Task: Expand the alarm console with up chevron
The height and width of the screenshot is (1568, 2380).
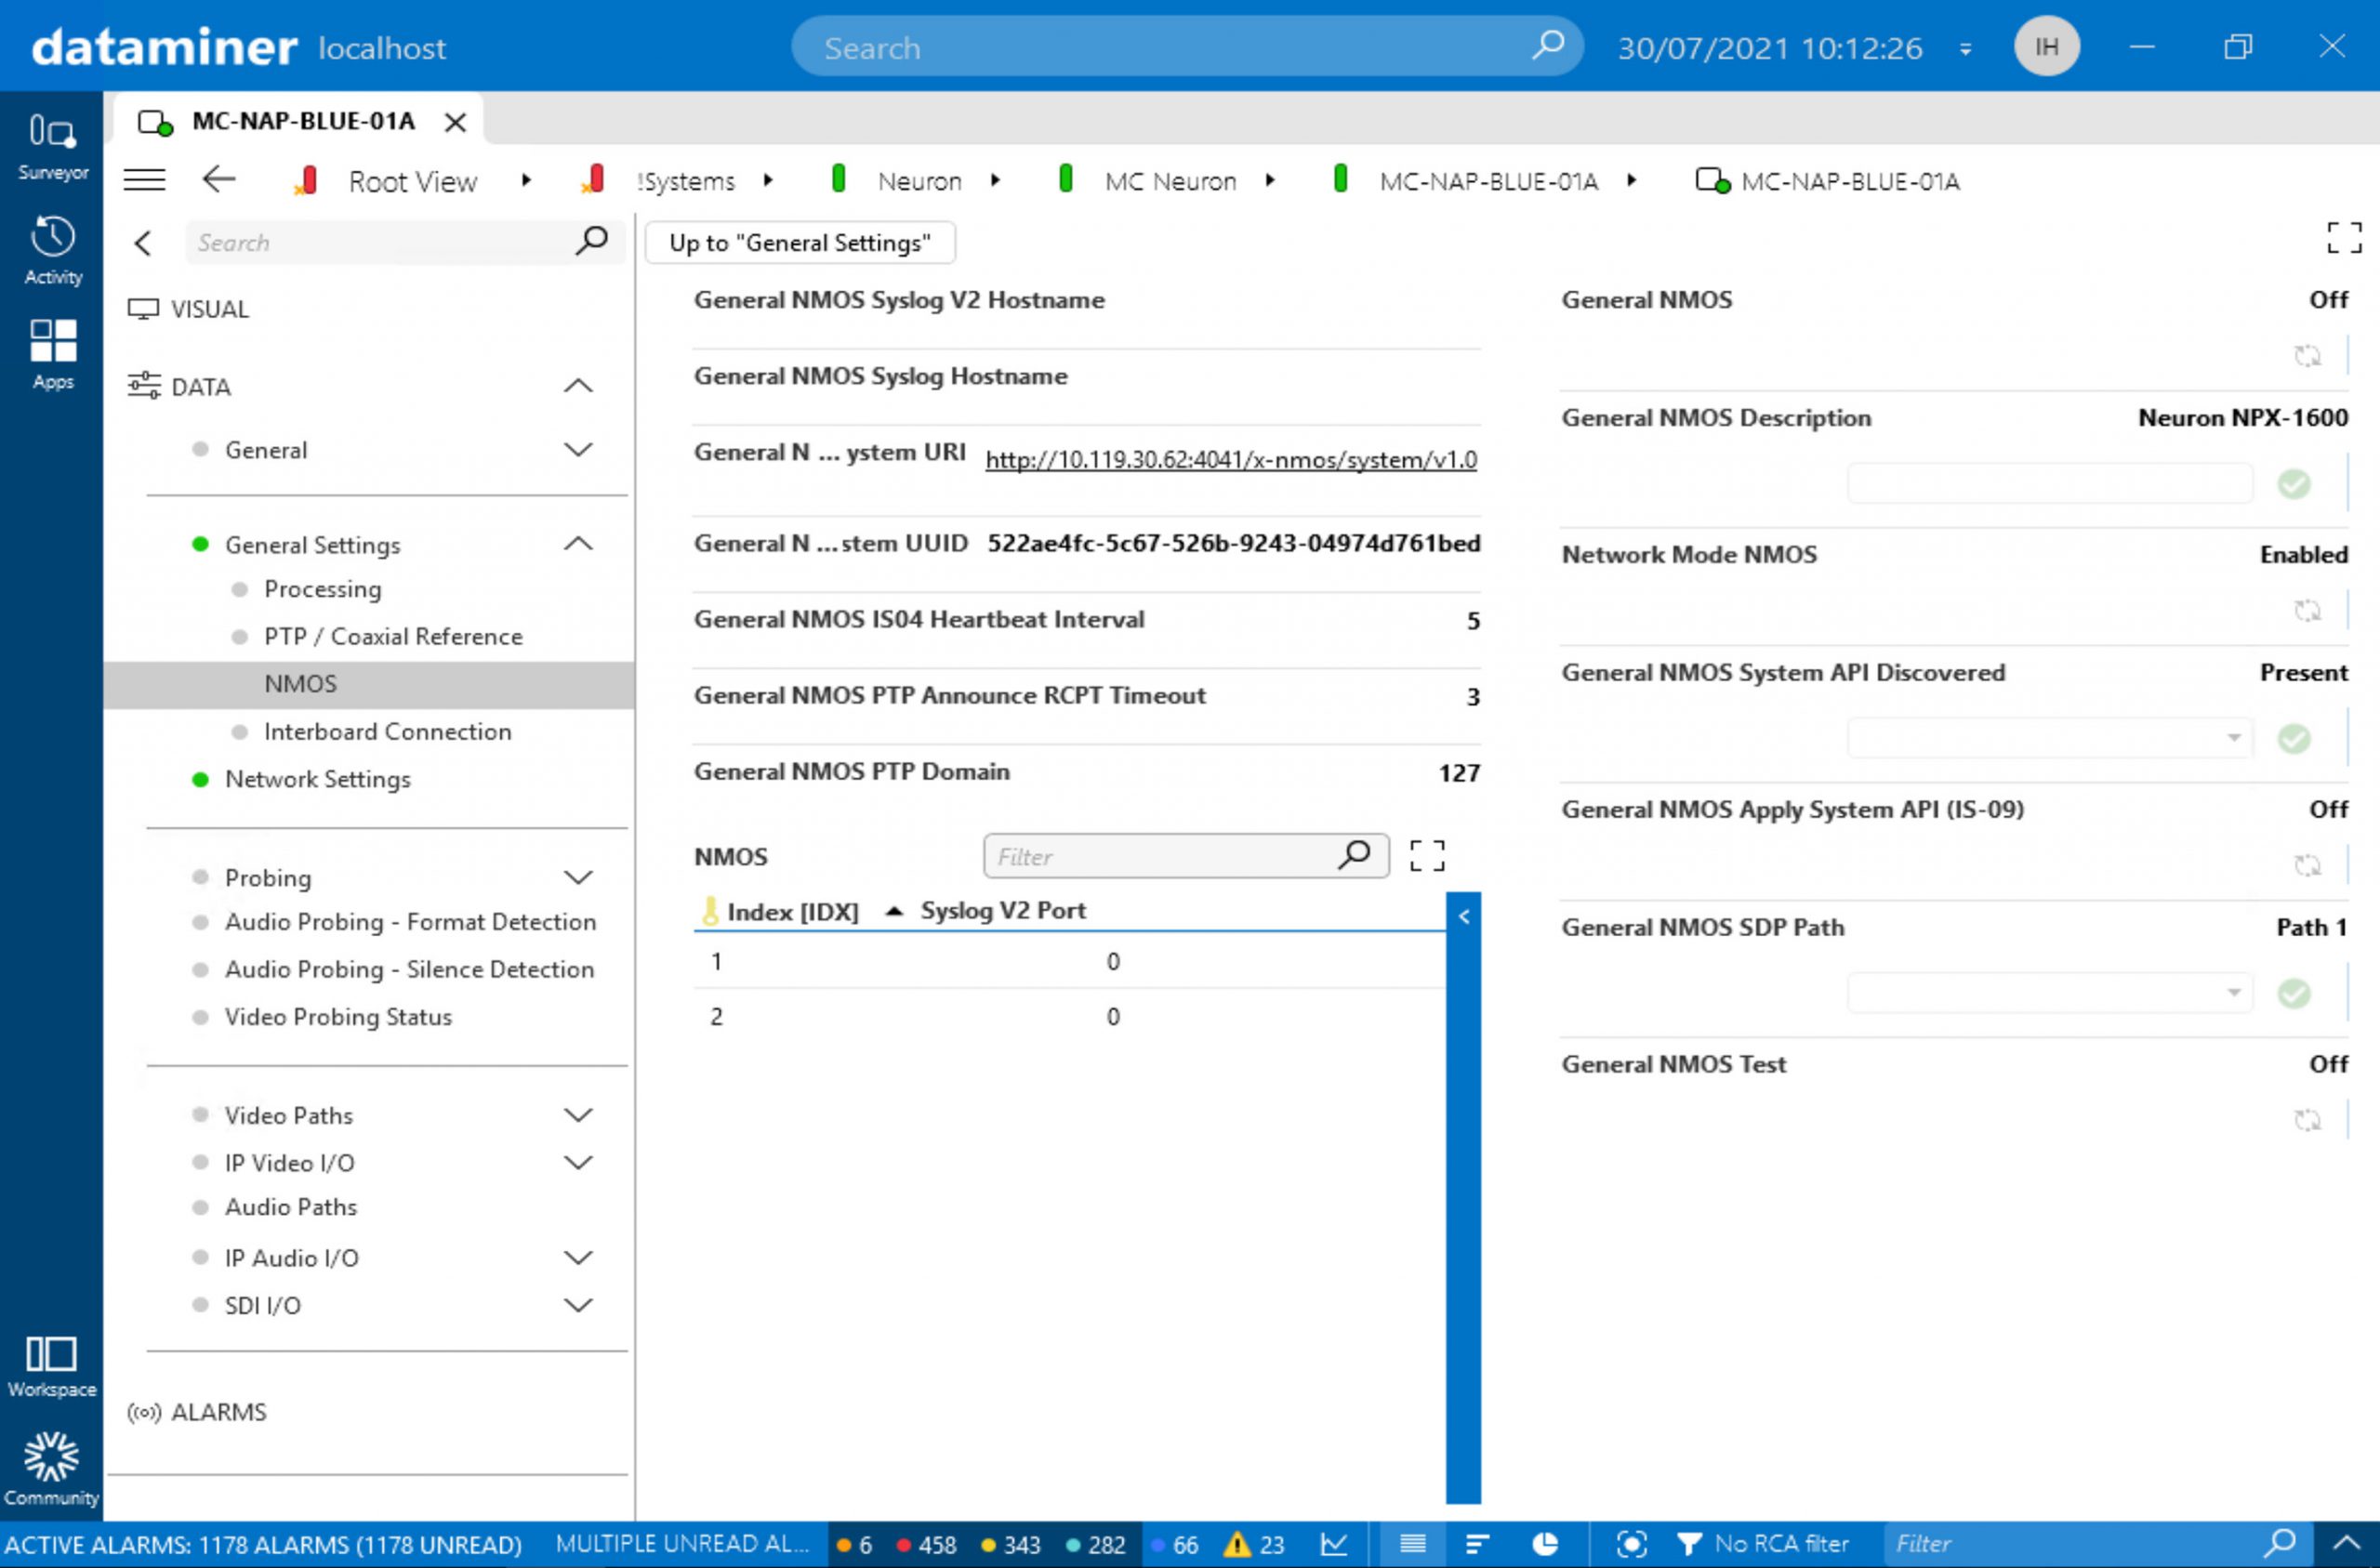Action: [2346, 1545]
